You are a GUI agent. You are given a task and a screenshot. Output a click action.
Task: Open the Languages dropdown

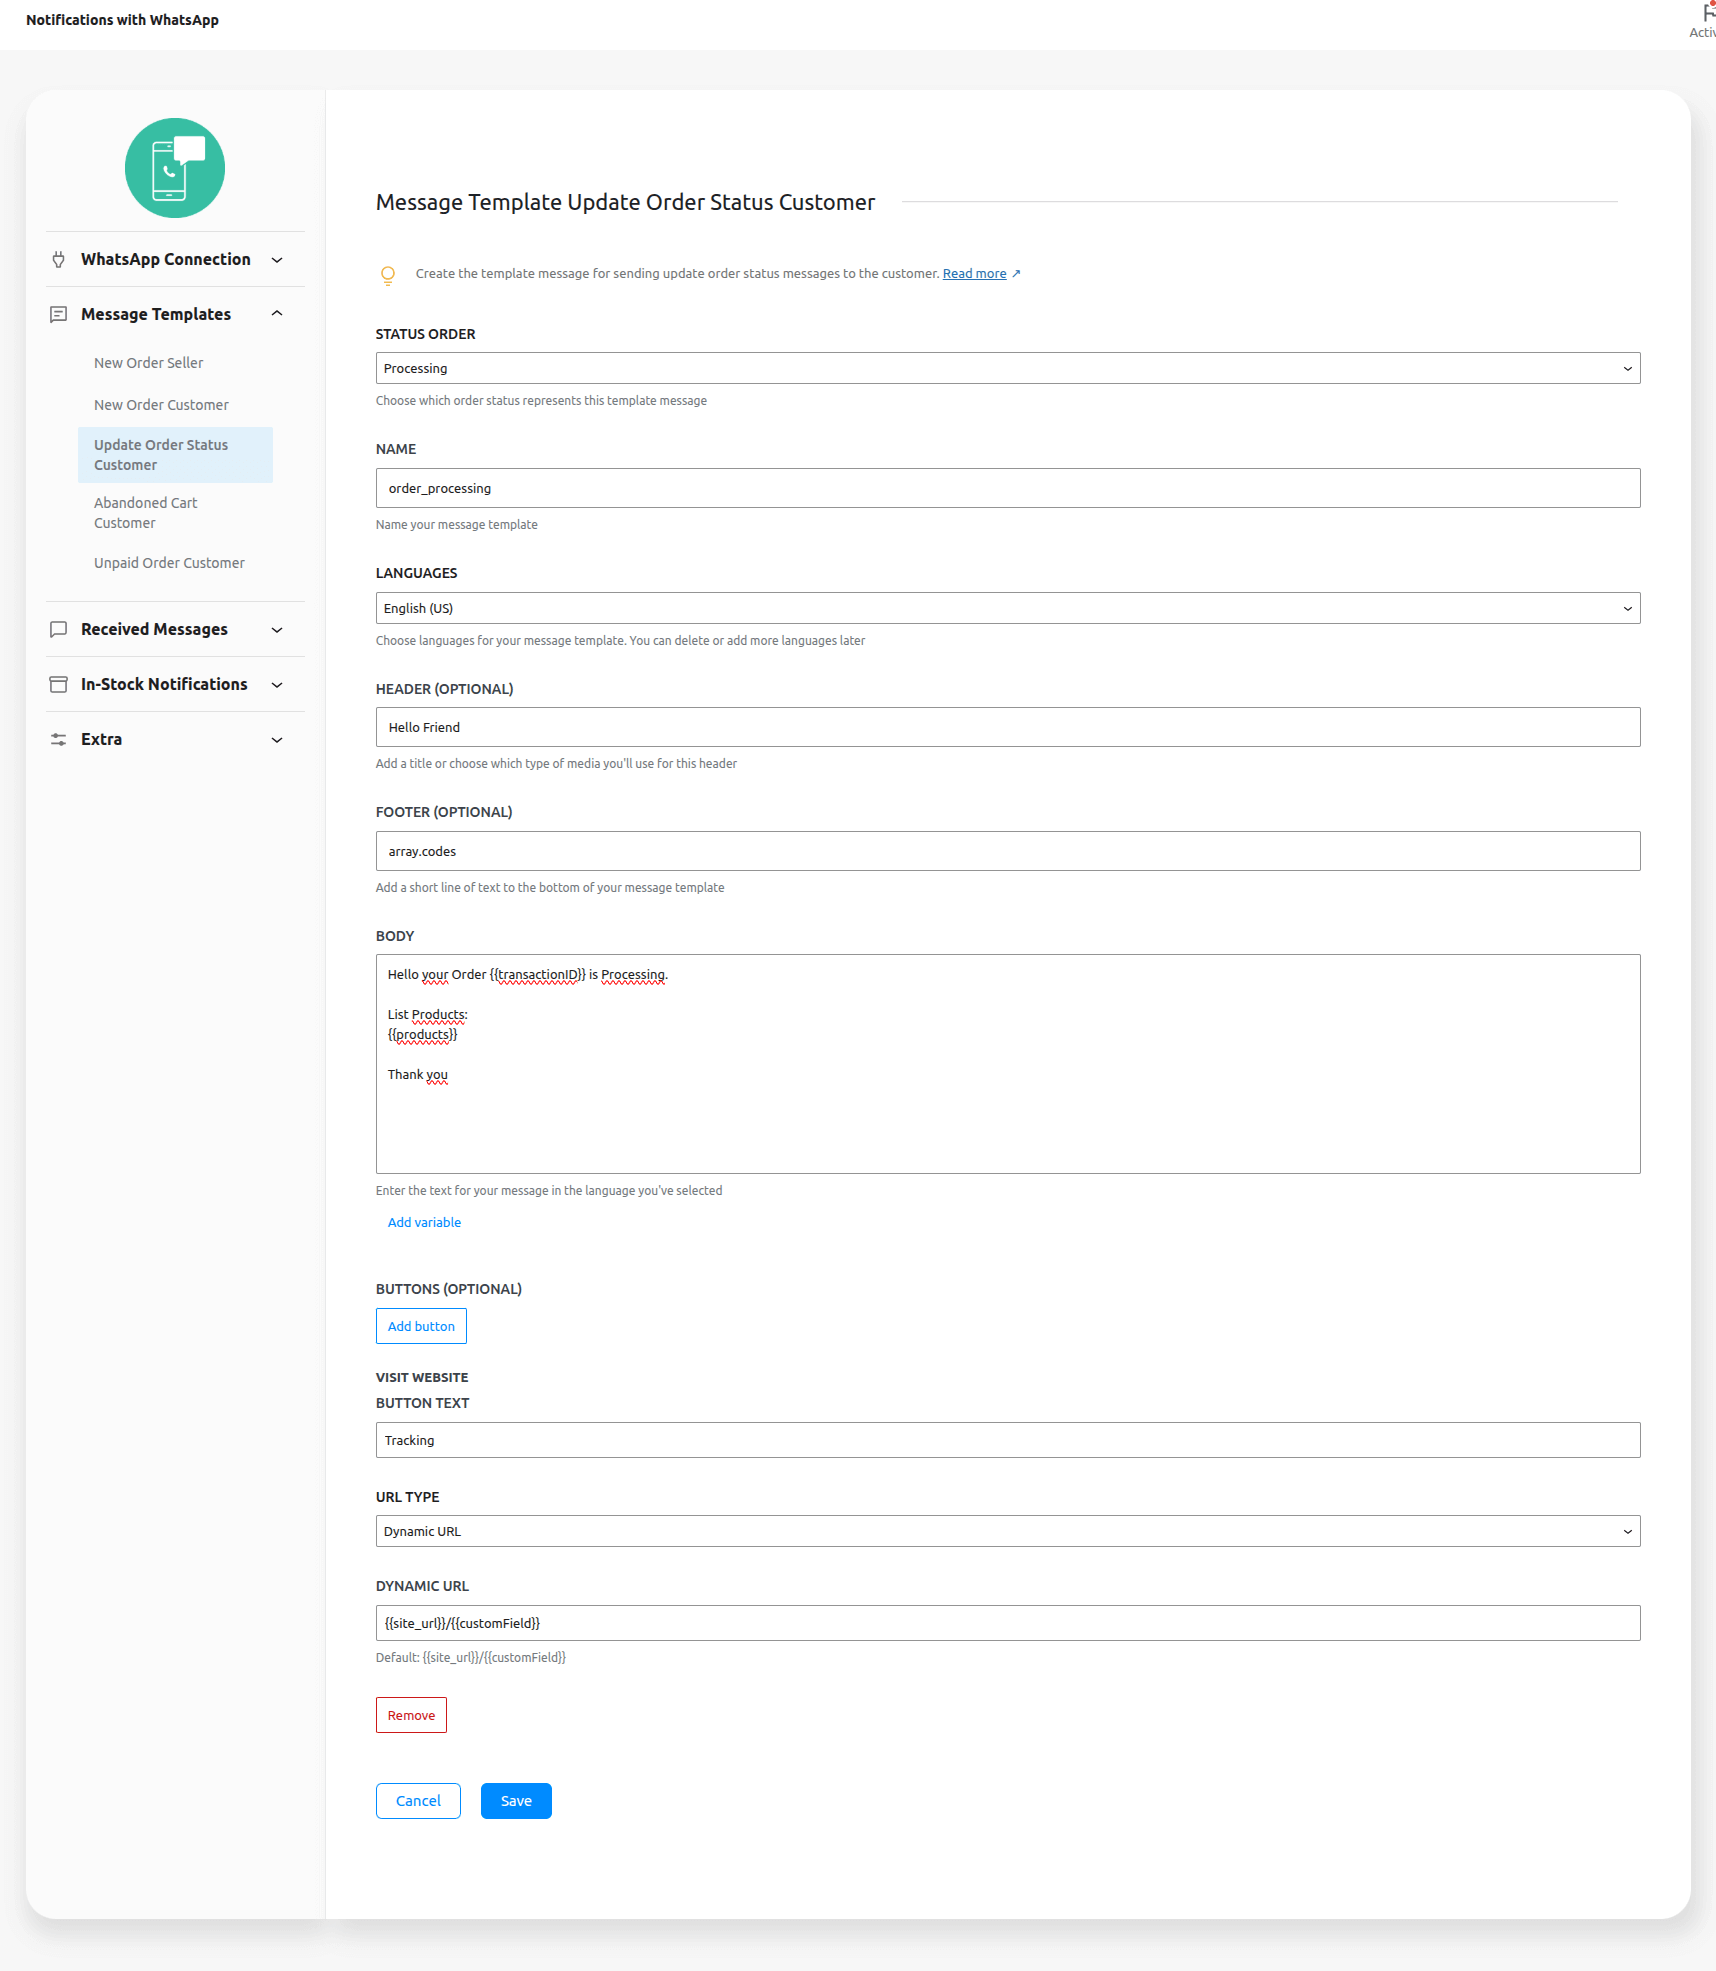pyautogui.click(x=1007, y=609)
